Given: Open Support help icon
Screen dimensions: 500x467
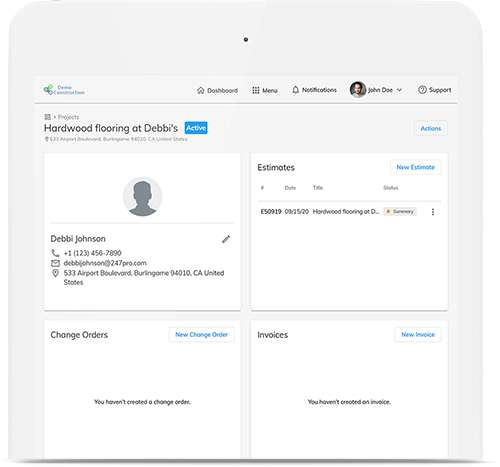Looking at the screenshot, I should 422,90.
